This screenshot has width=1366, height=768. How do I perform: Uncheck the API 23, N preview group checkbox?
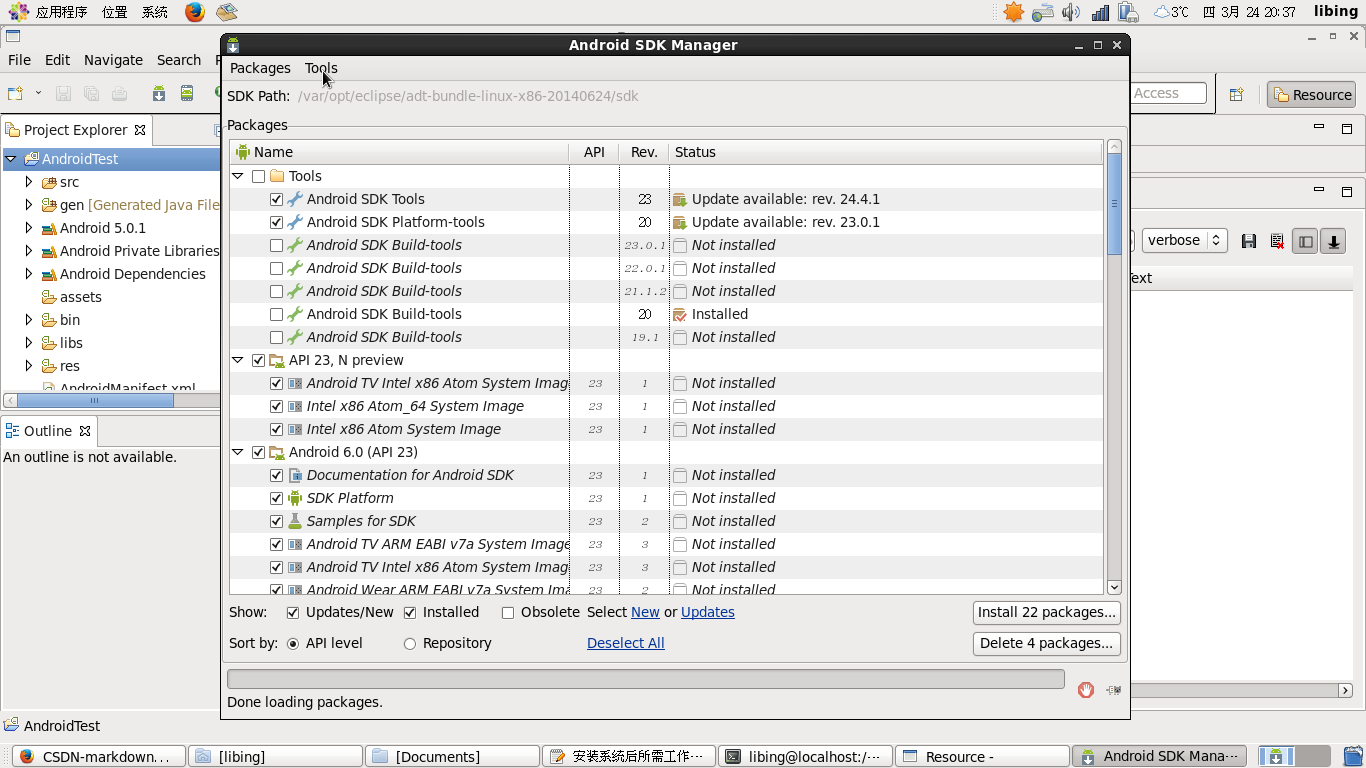(x=259, y=360)
